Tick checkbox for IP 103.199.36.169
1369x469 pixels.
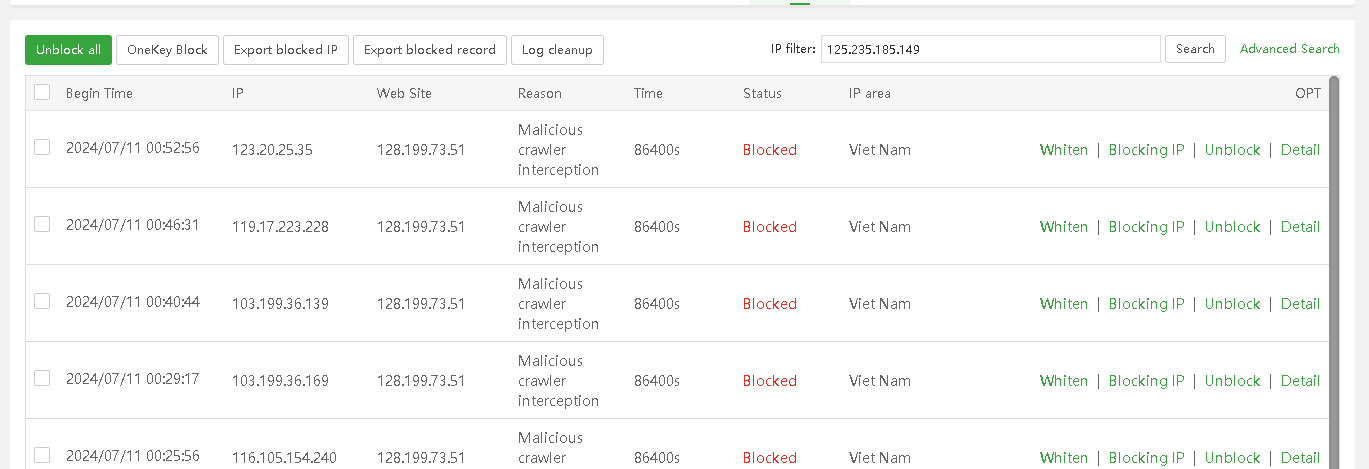click(42, 378)
